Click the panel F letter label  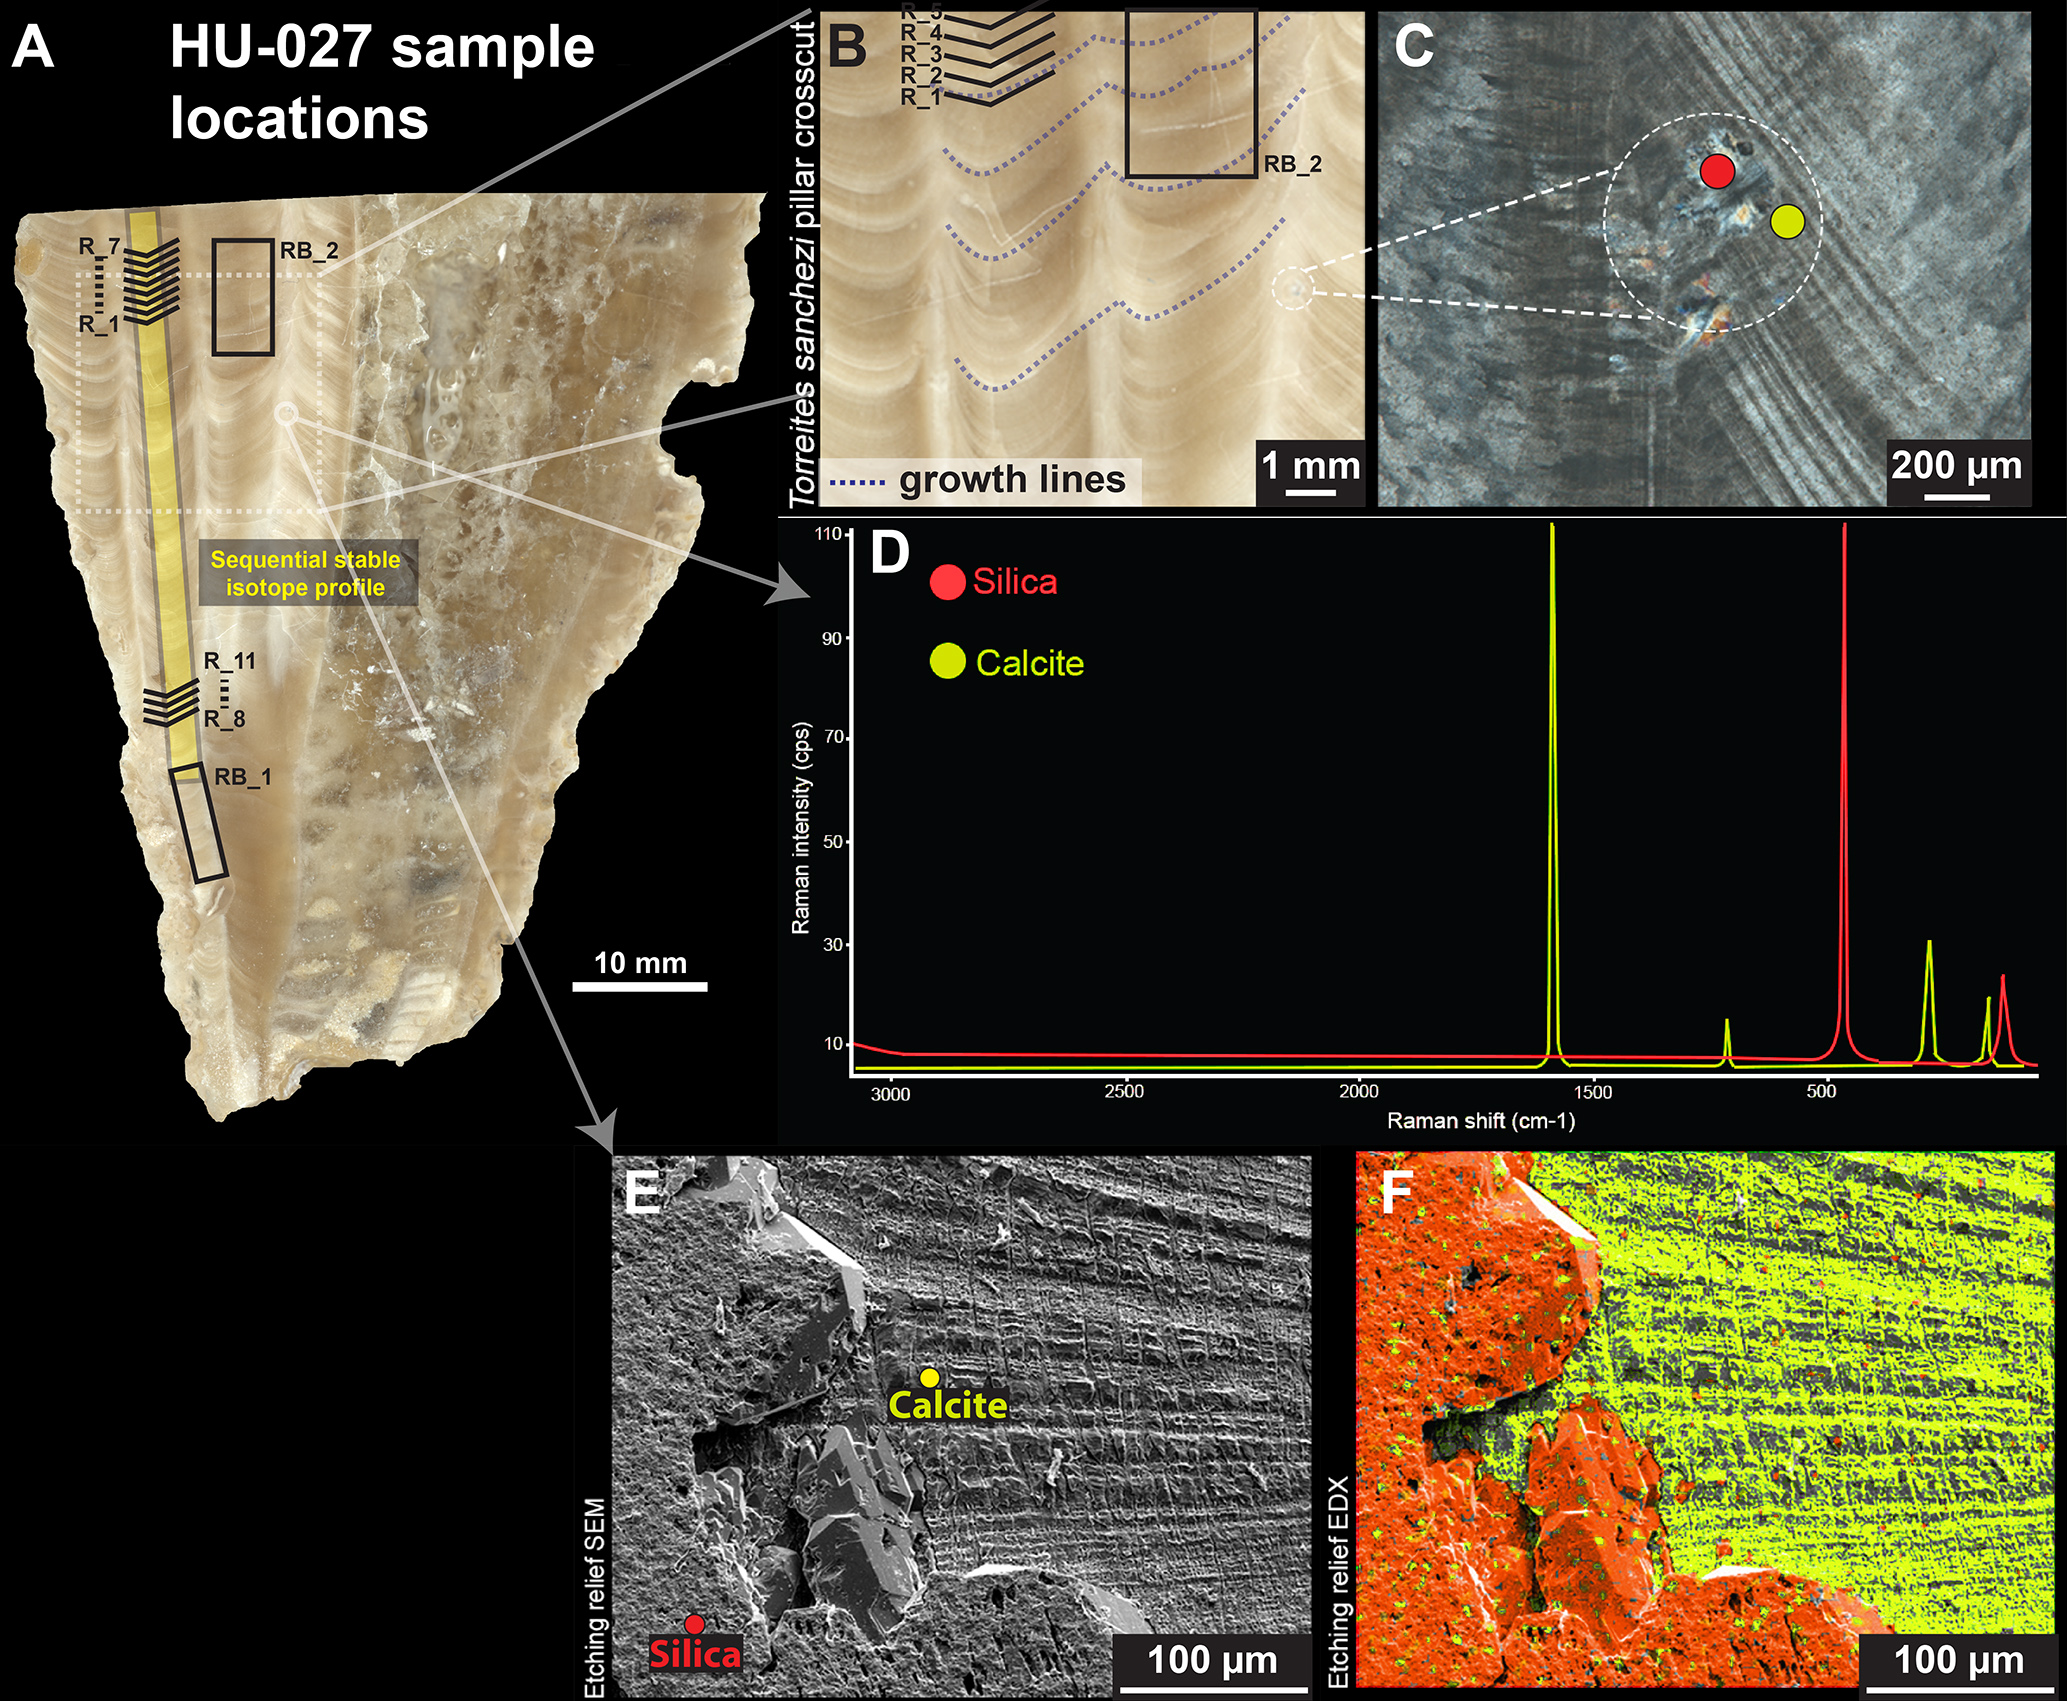pyautogui.click(x=1396, y=1193)
